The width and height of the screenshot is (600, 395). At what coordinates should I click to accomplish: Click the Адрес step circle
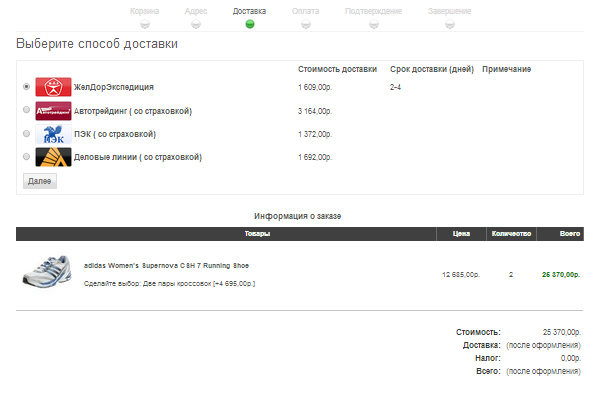pyautogui.click(x=196, y=24)
